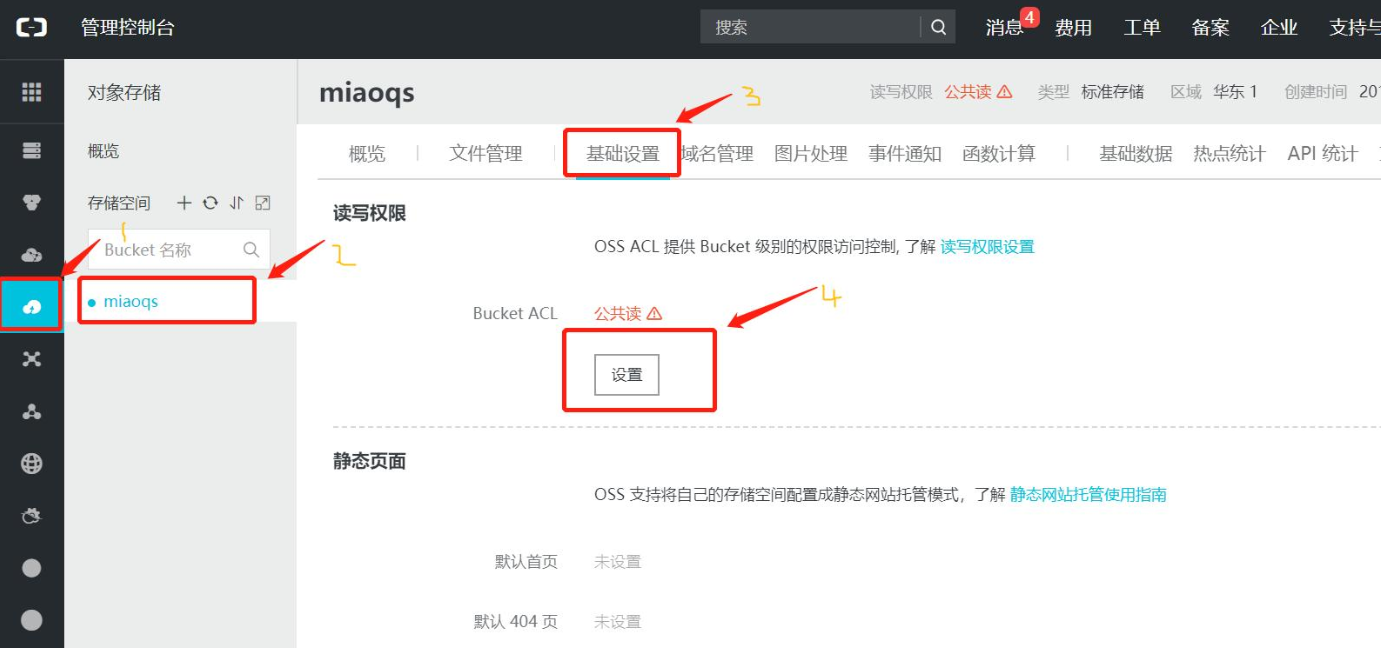This screenshot has width=1381, height=648.
Task: Click 未设置 value for 默认首页
Action: click(x=618, y=562)
